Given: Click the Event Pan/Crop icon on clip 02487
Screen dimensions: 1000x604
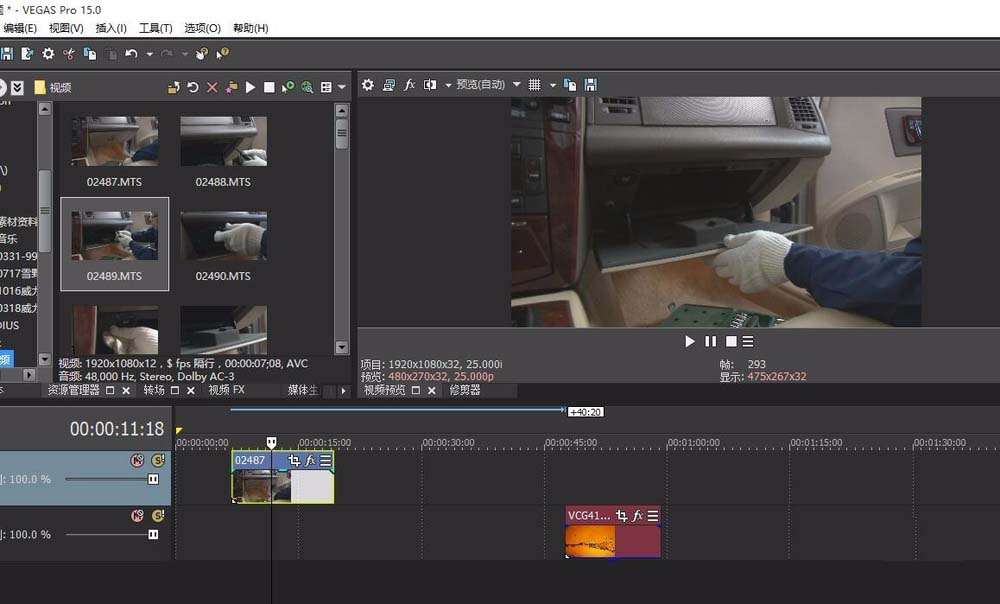Looking at the screenshot, I should coord(294,461).
